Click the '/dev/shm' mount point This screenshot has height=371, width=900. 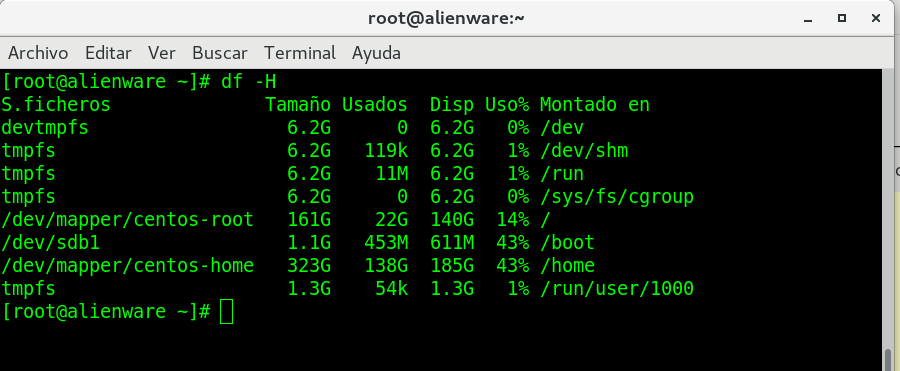pyautogui.click(x=584, y=150)
